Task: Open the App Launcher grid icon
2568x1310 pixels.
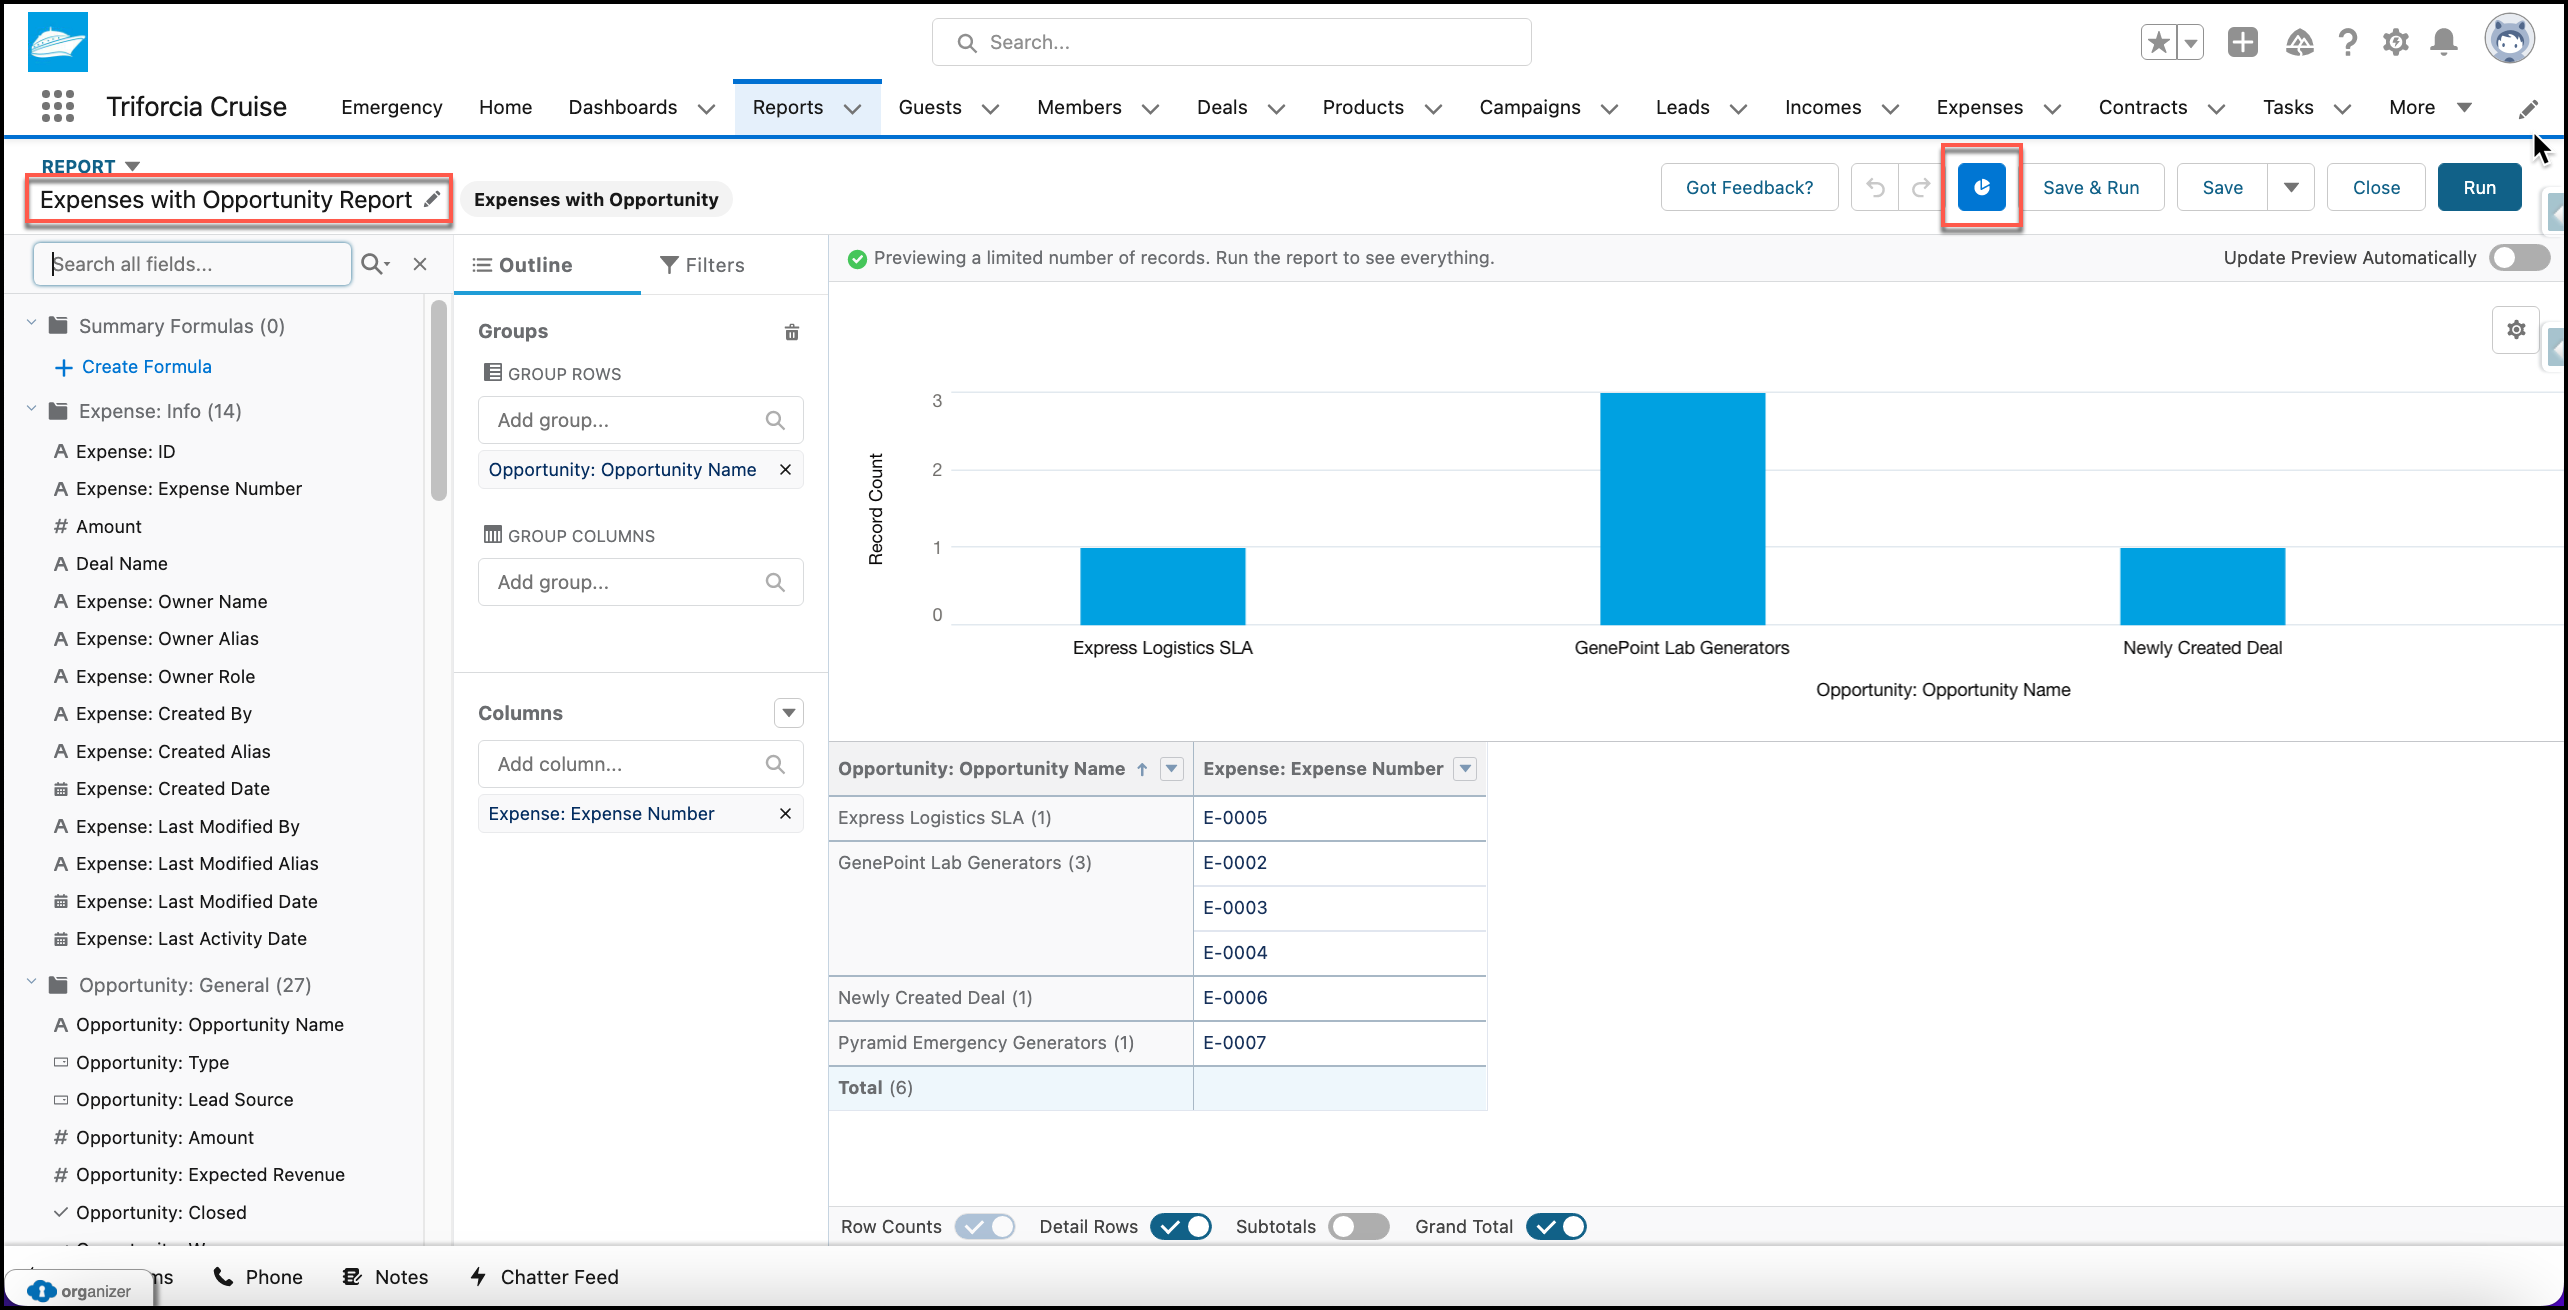Action: (x=58, y=106)
